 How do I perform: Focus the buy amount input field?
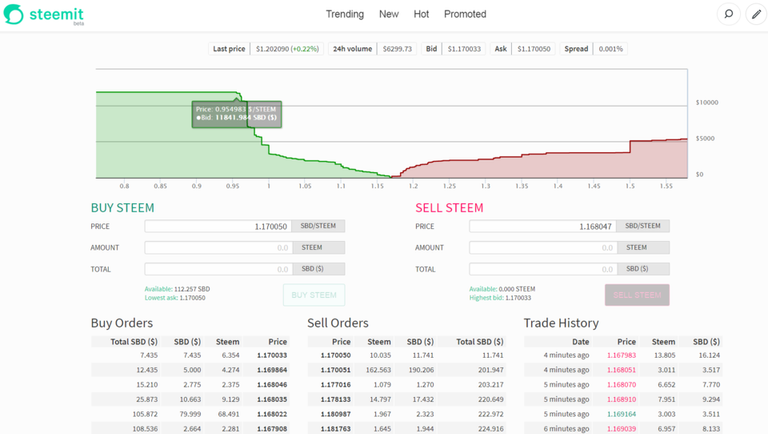[218, 248]
